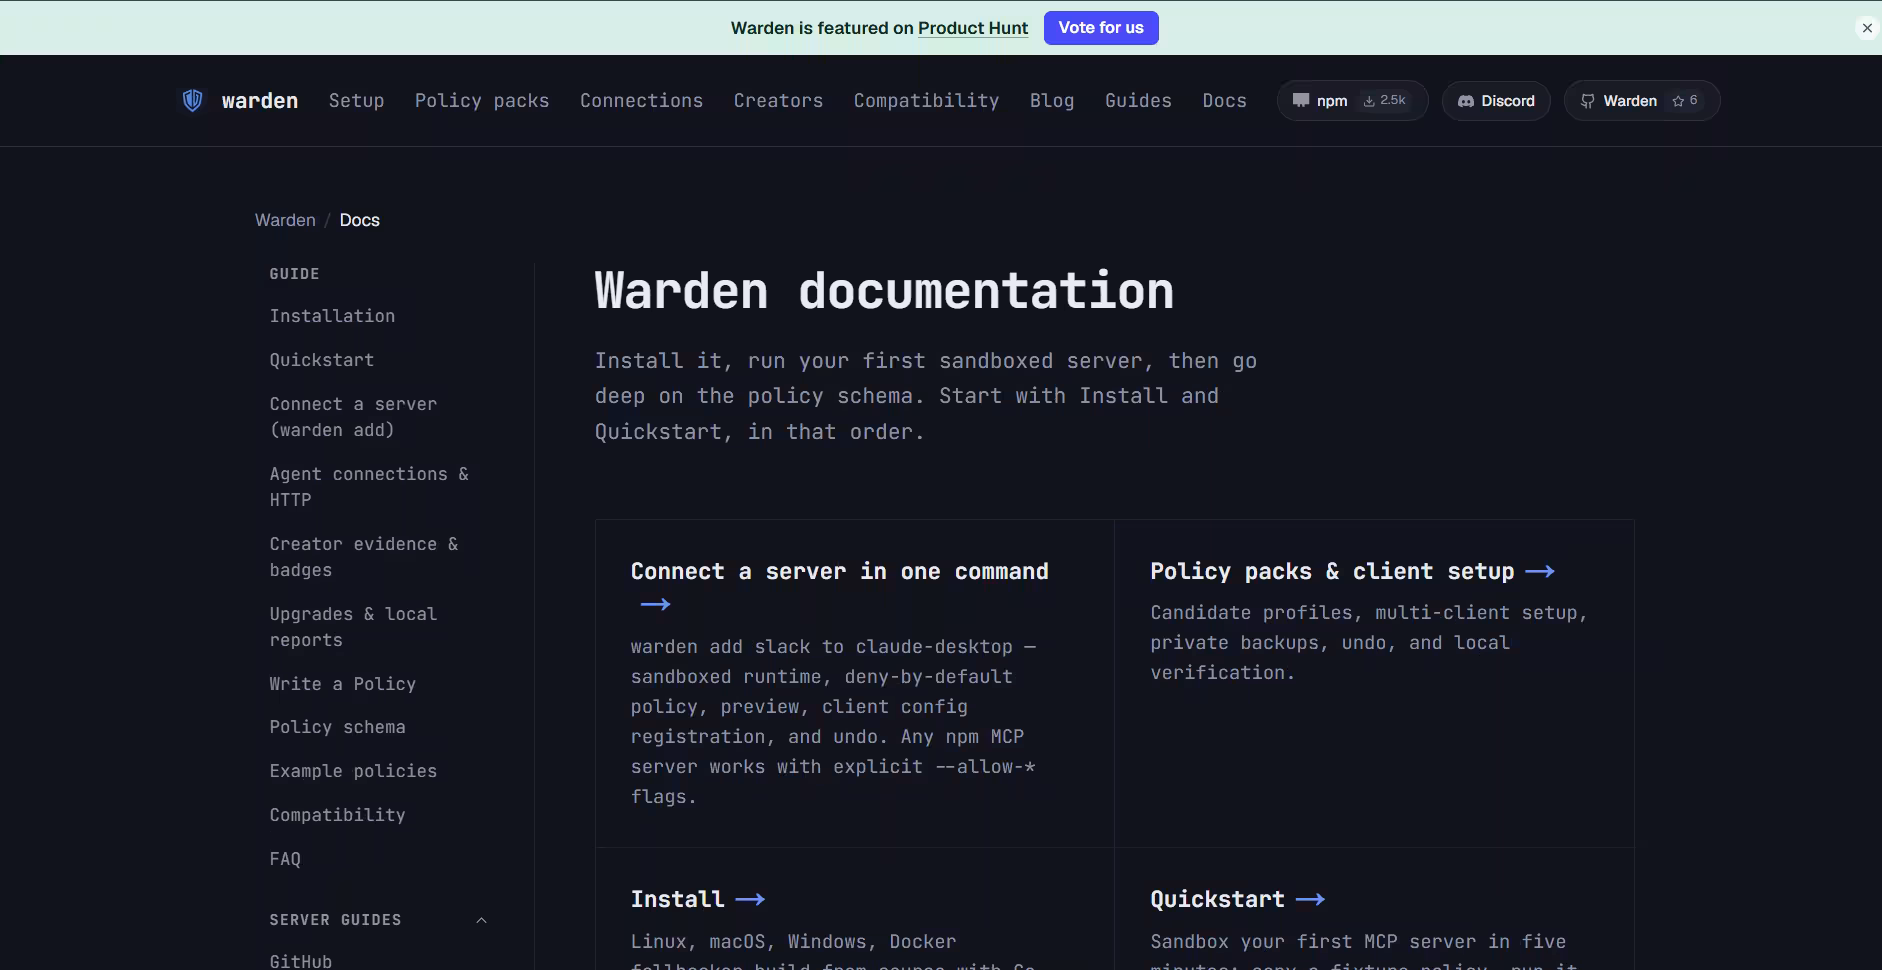Open the npm package badge

point(1352,101)
